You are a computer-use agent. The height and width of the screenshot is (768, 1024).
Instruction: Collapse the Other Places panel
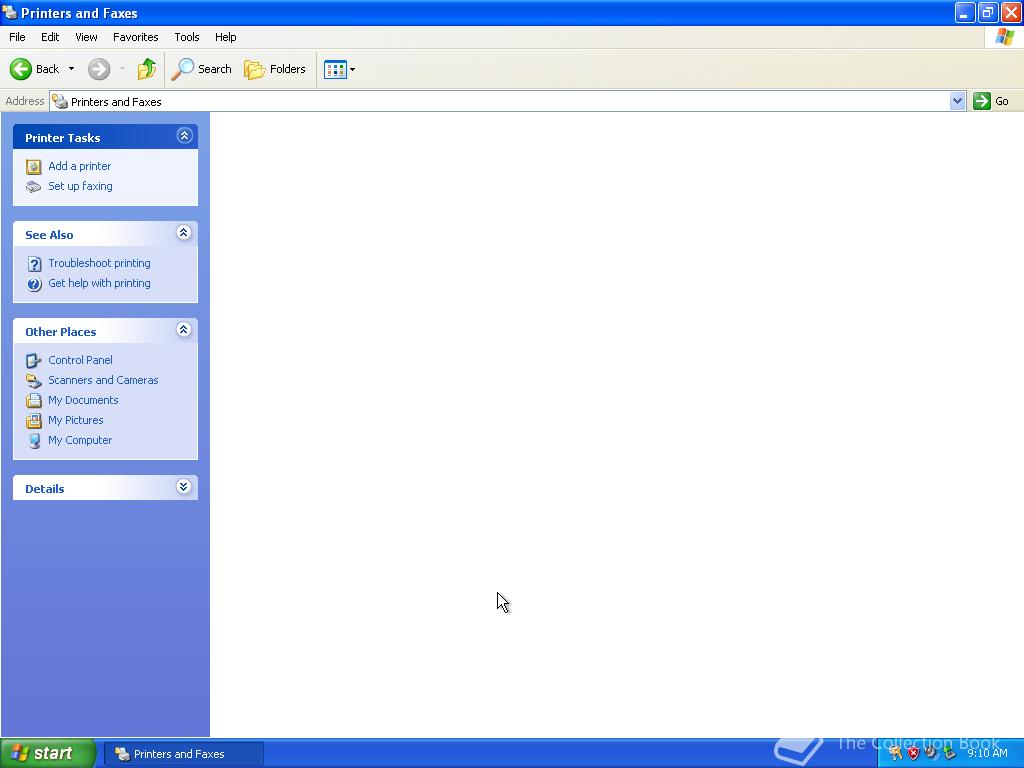click(x=184, y=330)
